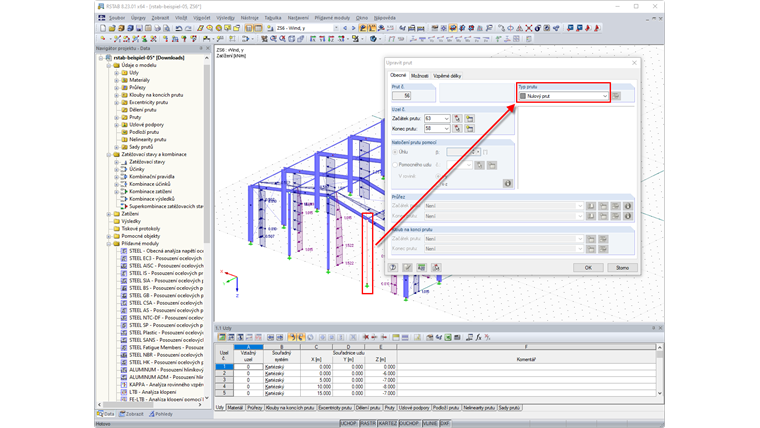The width and height of the screenshot is (760, 428).
Task: Click column A header in Uzly table
Action: coord(248,347)
